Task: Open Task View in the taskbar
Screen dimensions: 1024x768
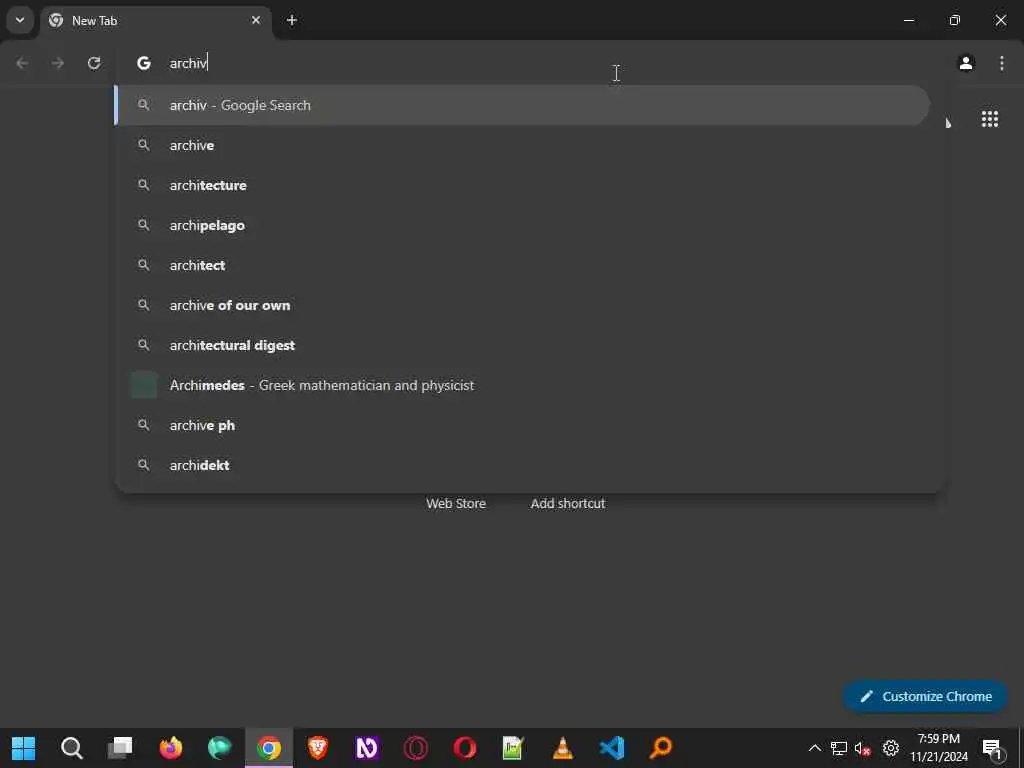Action: tap(121, 748)
